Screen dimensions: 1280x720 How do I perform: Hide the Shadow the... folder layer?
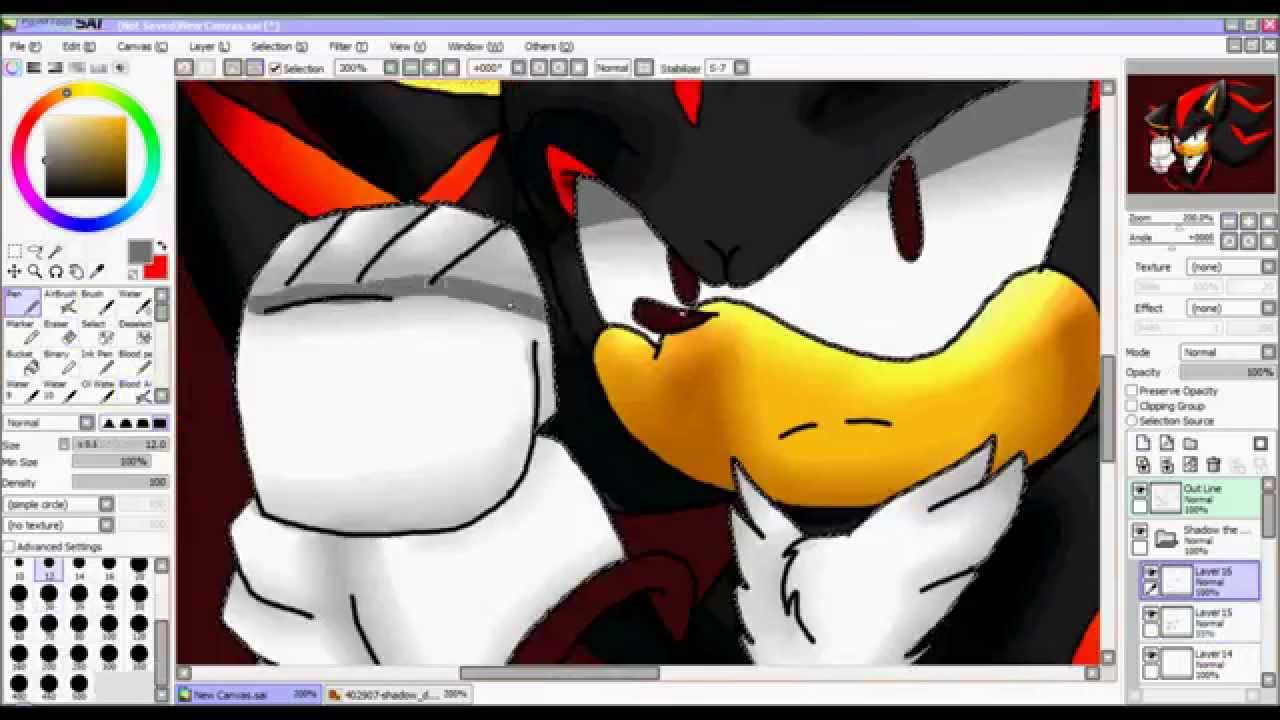(1140, 530)
